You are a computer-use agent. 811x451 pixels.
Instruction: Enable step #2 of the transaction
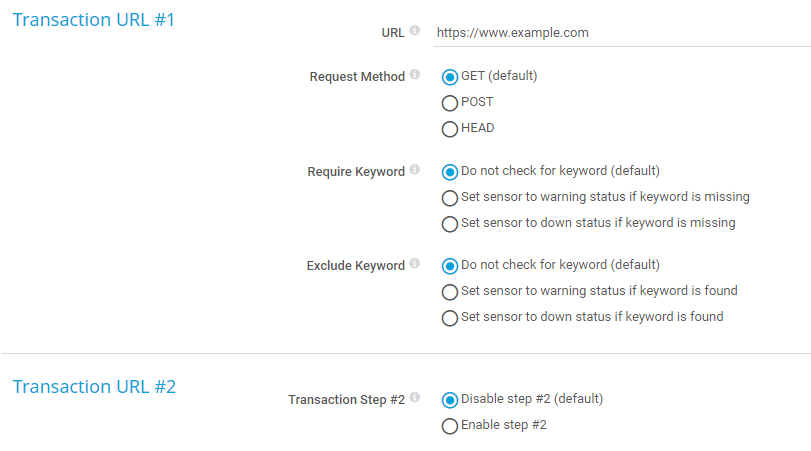pyautogui.click(x=450, y=426)
